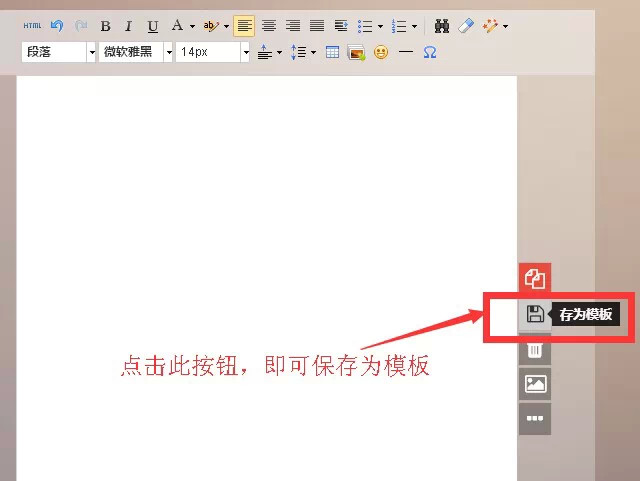Viewport: 640px width, 481px height.
Task: Insert a horizontal rule line
Action: [406, 52]
